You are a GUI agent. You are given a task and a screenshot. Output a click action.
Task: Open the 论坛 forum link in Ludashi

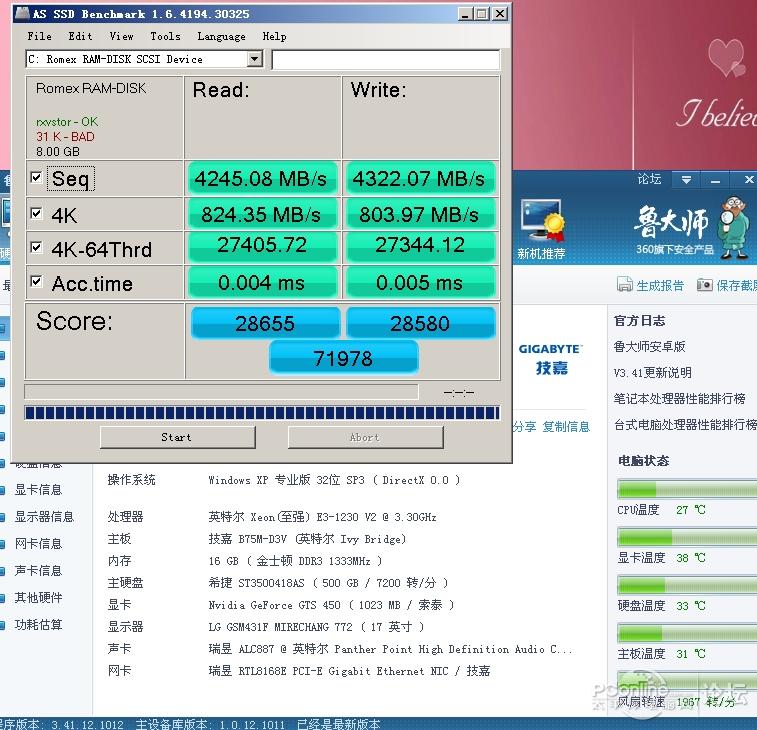point(649,179)
